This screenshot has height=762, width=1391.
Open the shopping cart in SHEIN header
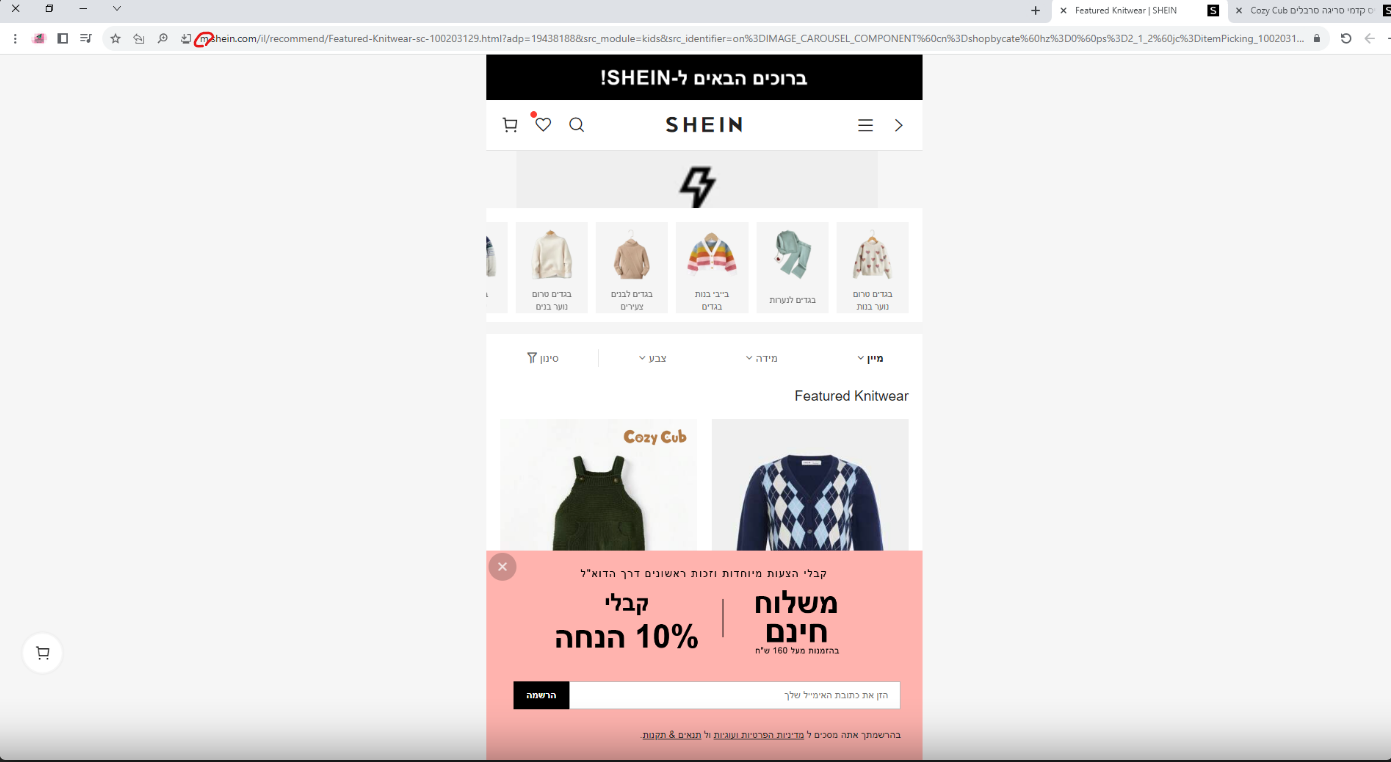510,125
